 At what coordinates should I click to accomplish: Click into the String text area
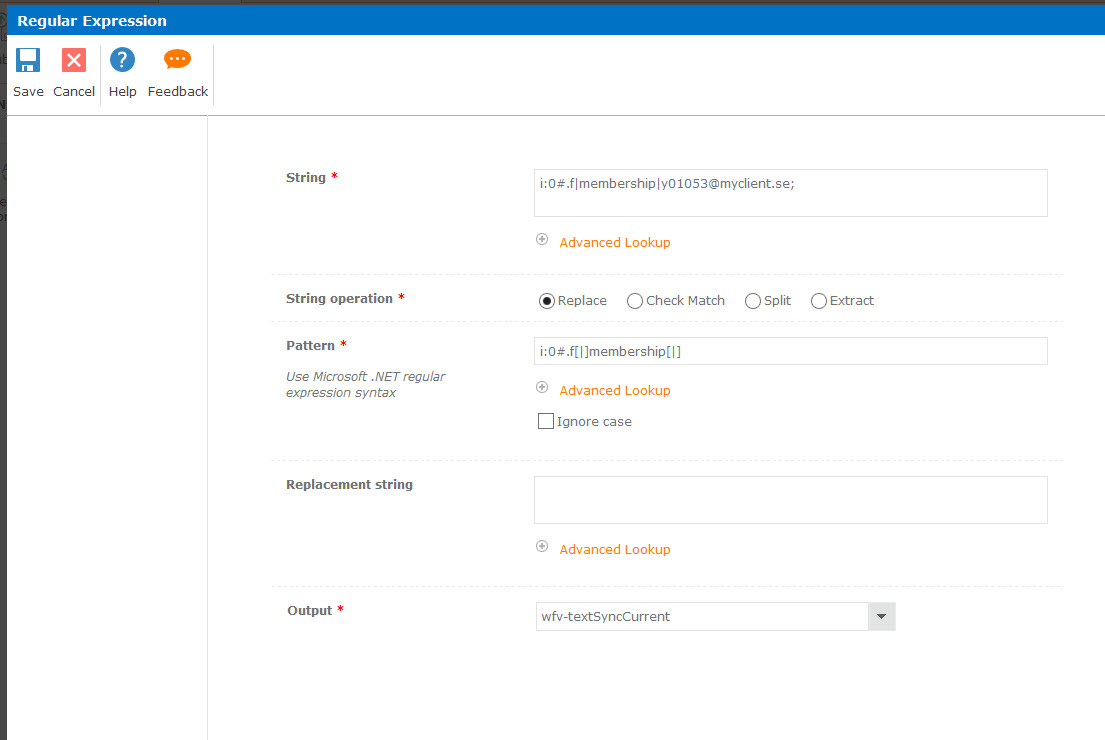[790, 193]
